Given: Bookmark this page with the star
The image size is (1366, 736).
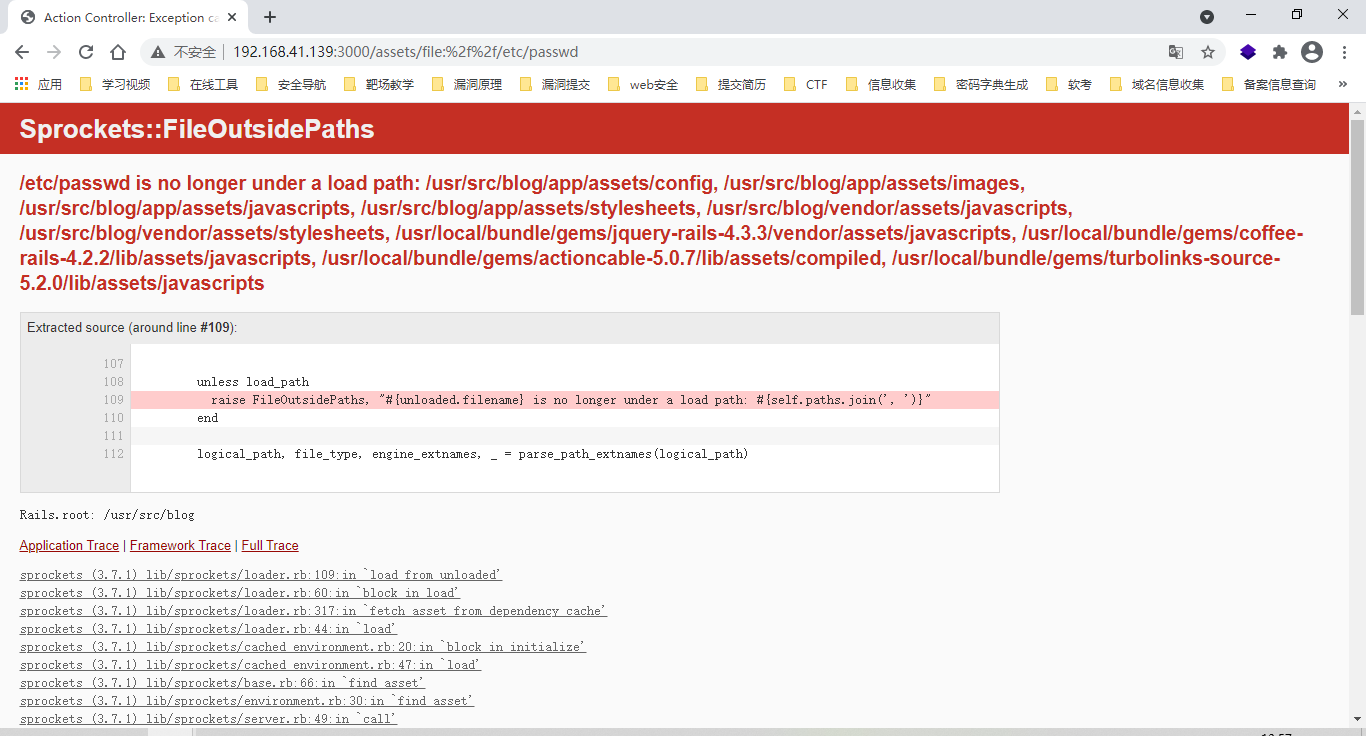Looking at the screenshot, I should [1208, 52].
